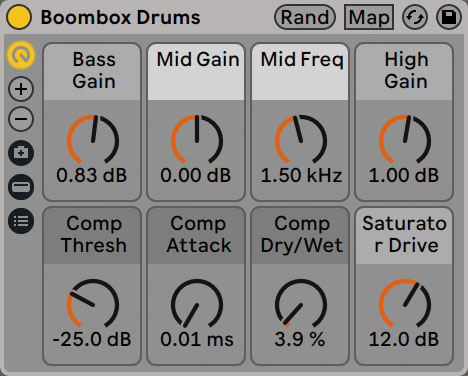Click the Comp Thresh knob
The image size is (468, 376).
pyautogui.click(x=93, y=303)
